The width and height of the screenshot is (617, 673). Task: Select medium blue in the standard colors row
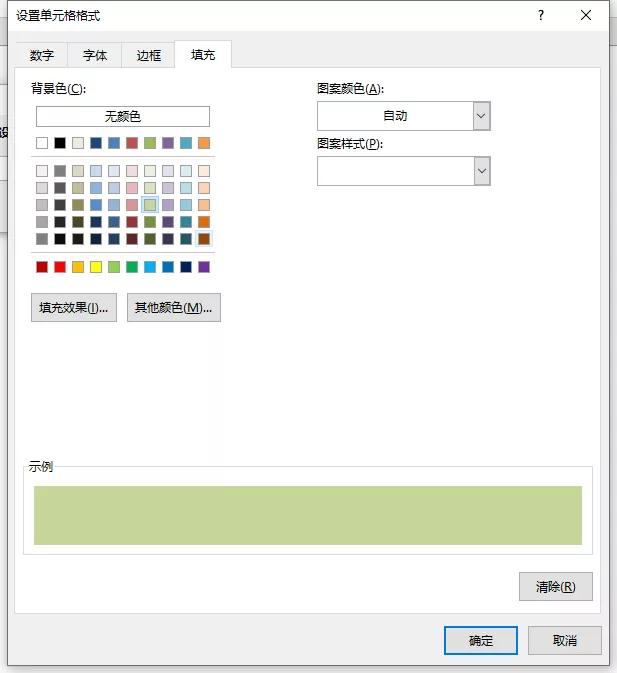(168, 267)
